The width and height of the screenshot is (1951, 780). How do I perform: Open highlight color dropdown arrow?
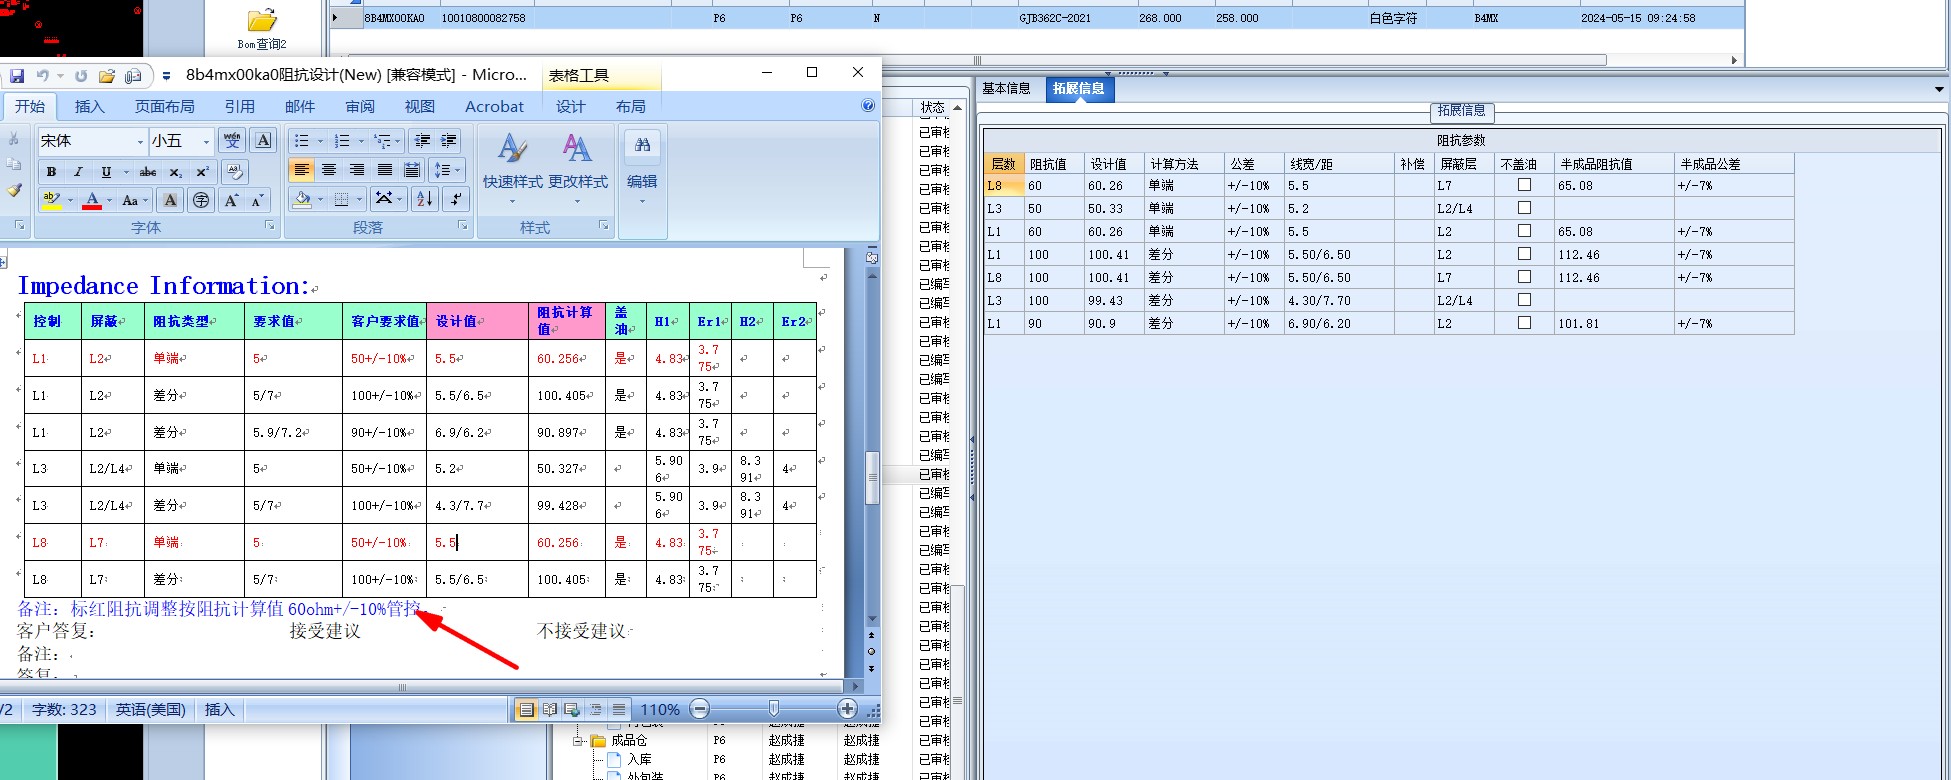point(70,200)
